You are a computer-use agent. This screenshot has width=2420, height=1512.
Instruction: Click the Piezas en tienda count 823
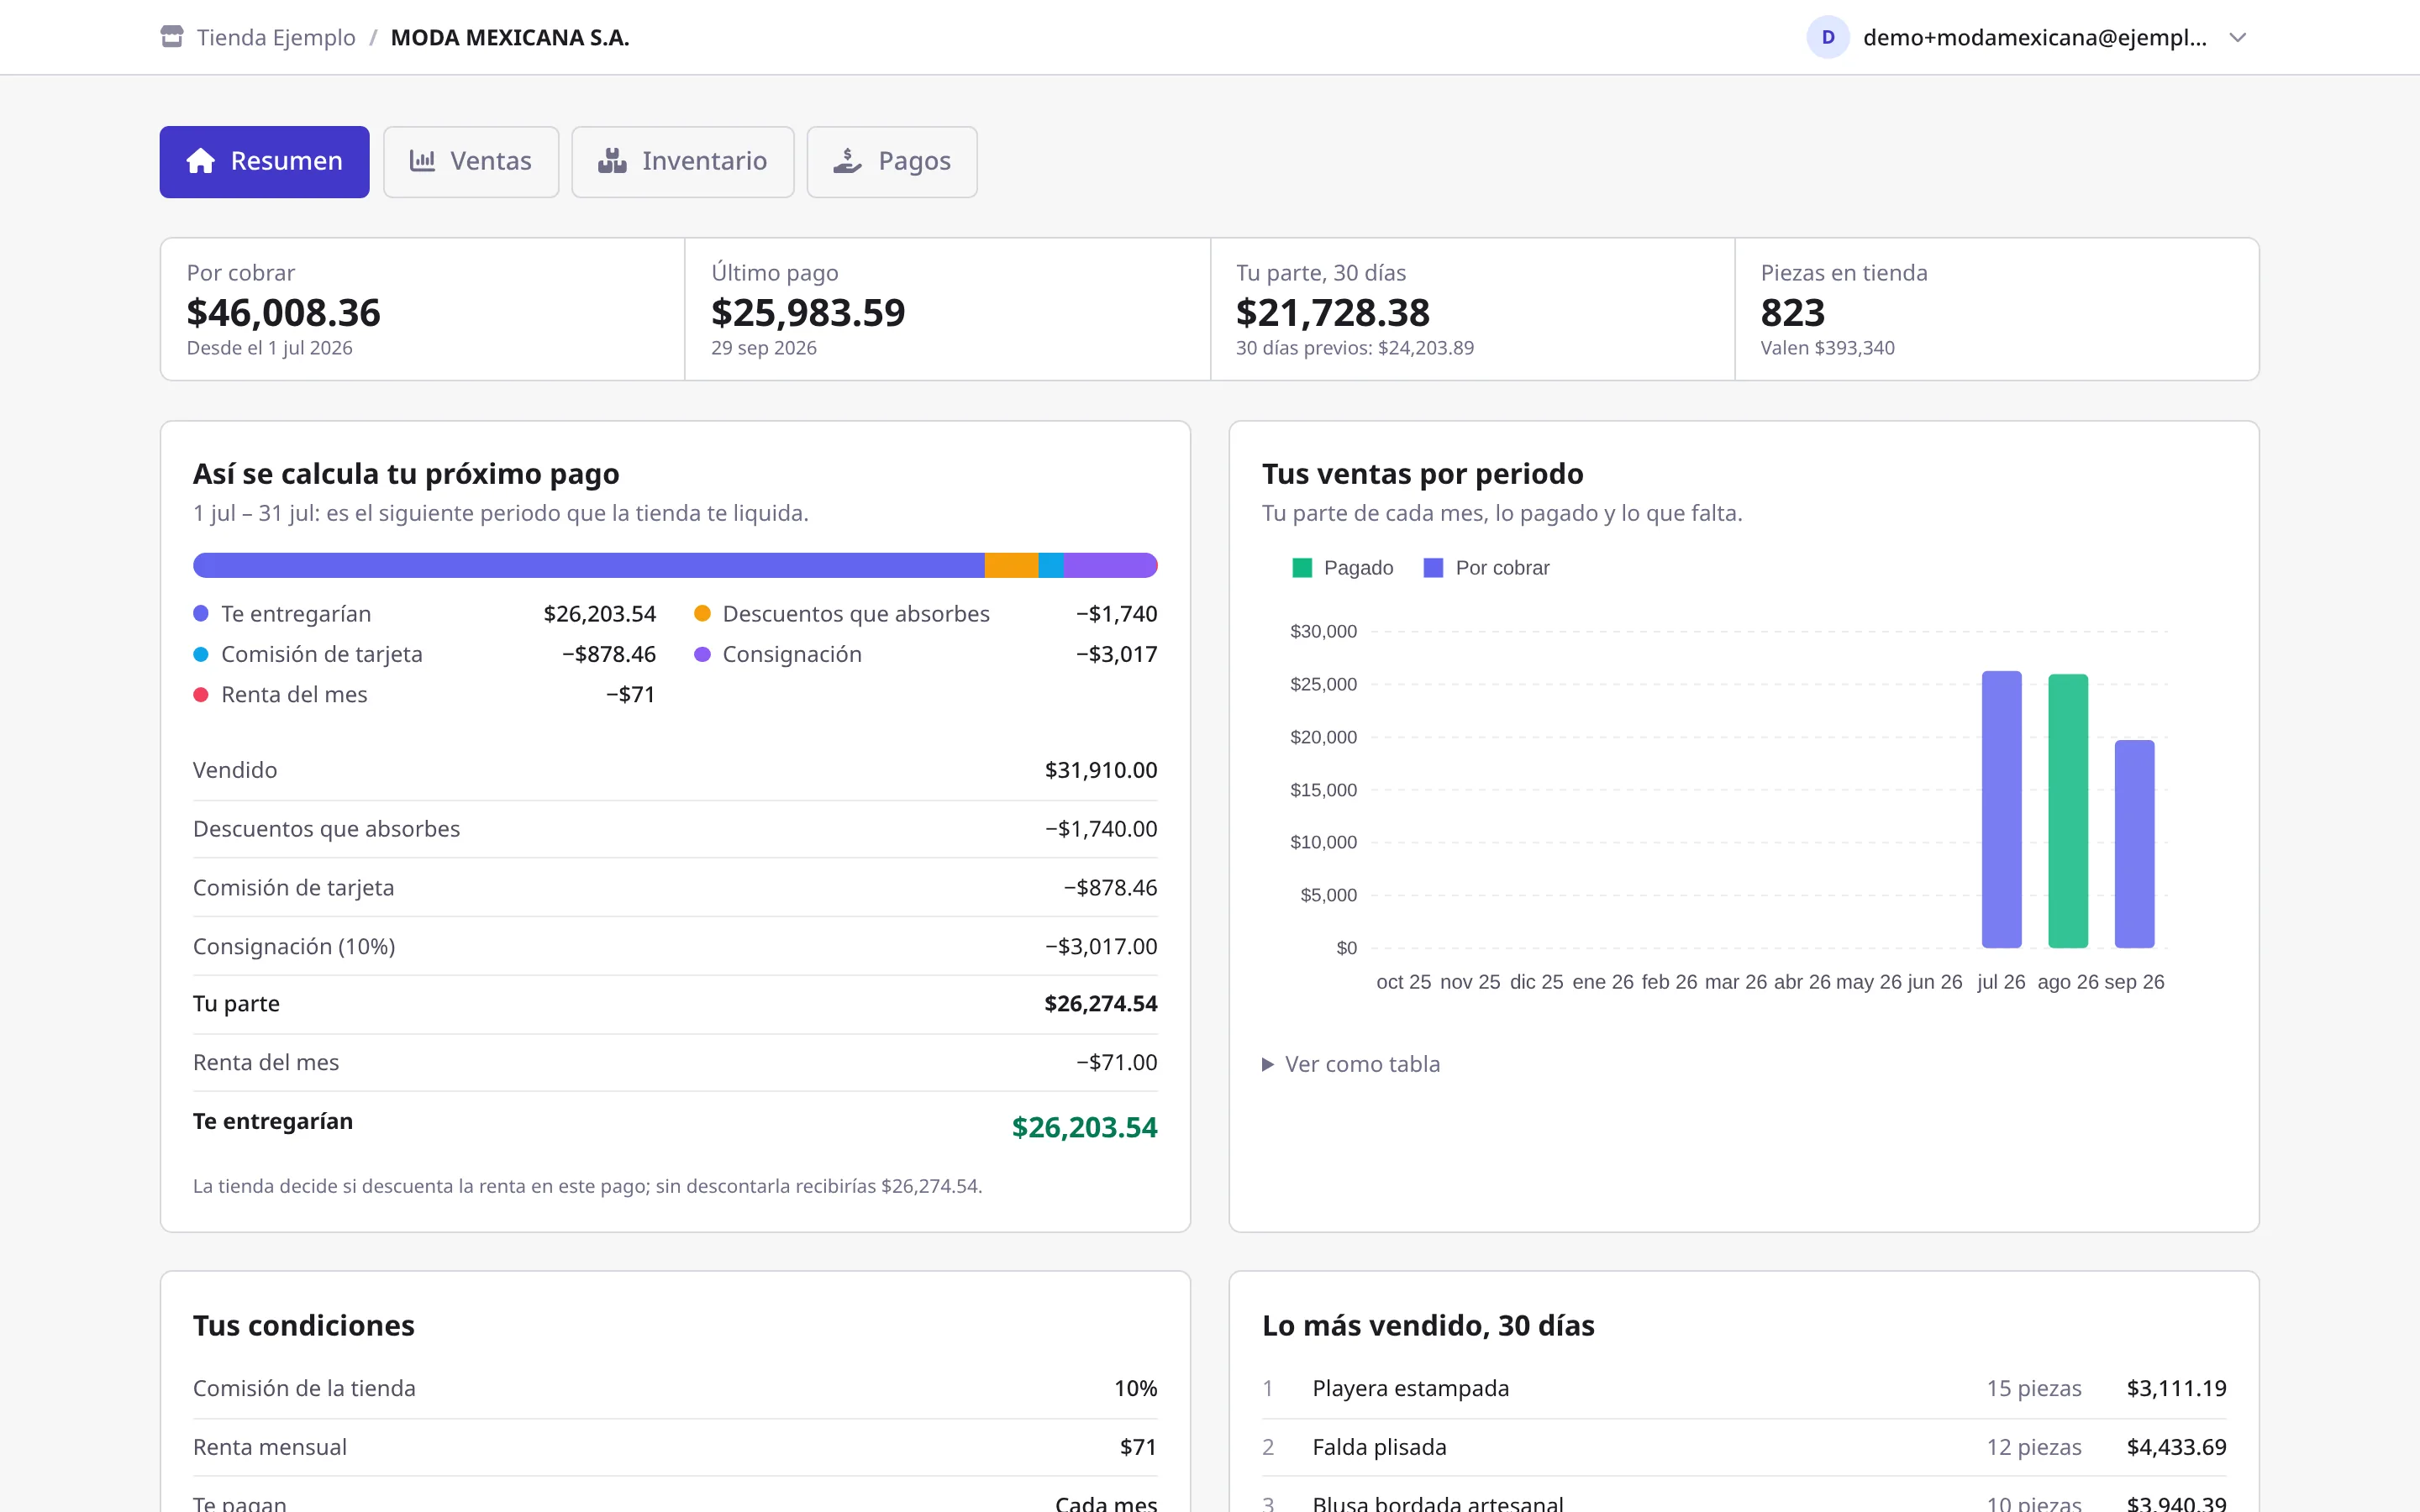coord(1793,313)
